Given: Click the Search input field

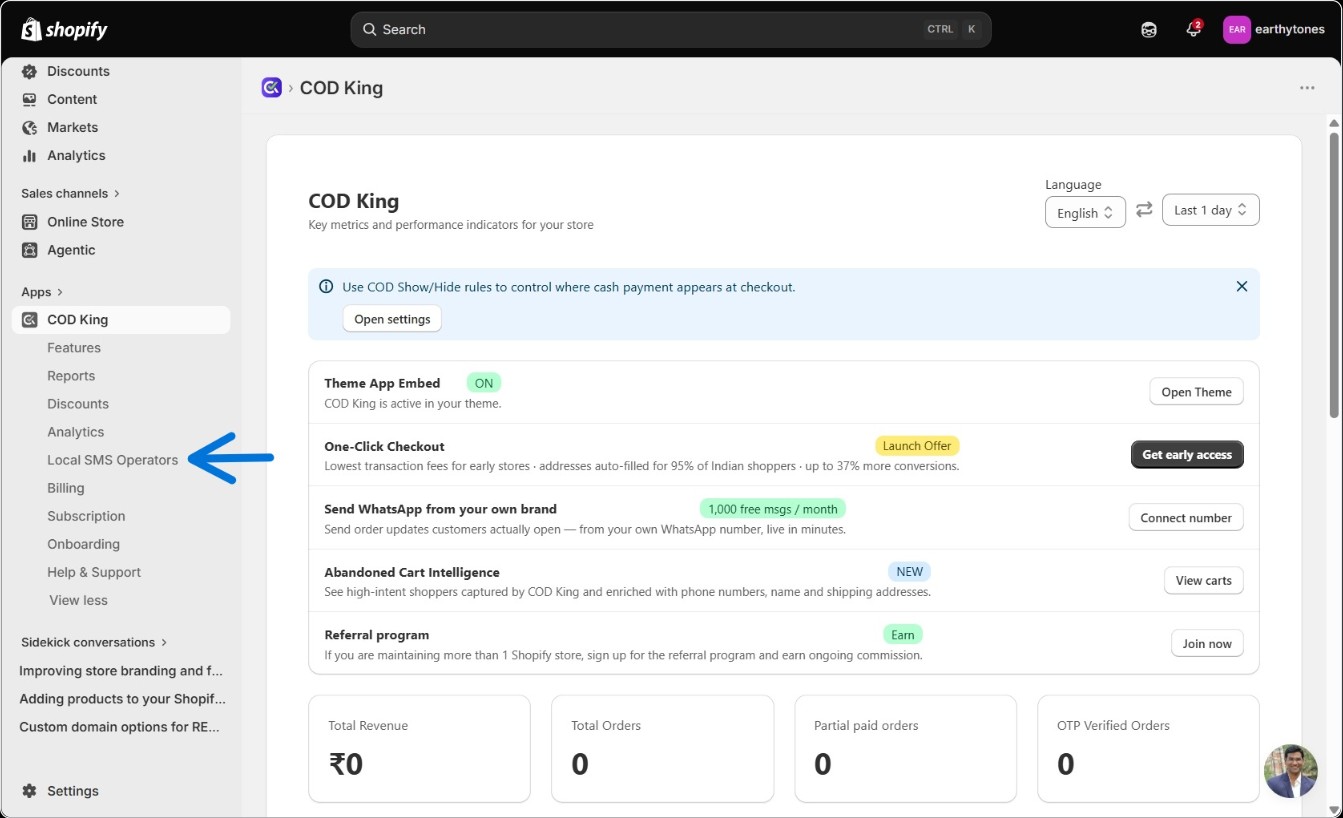Looking at the screenshot, I should point(670,30).
